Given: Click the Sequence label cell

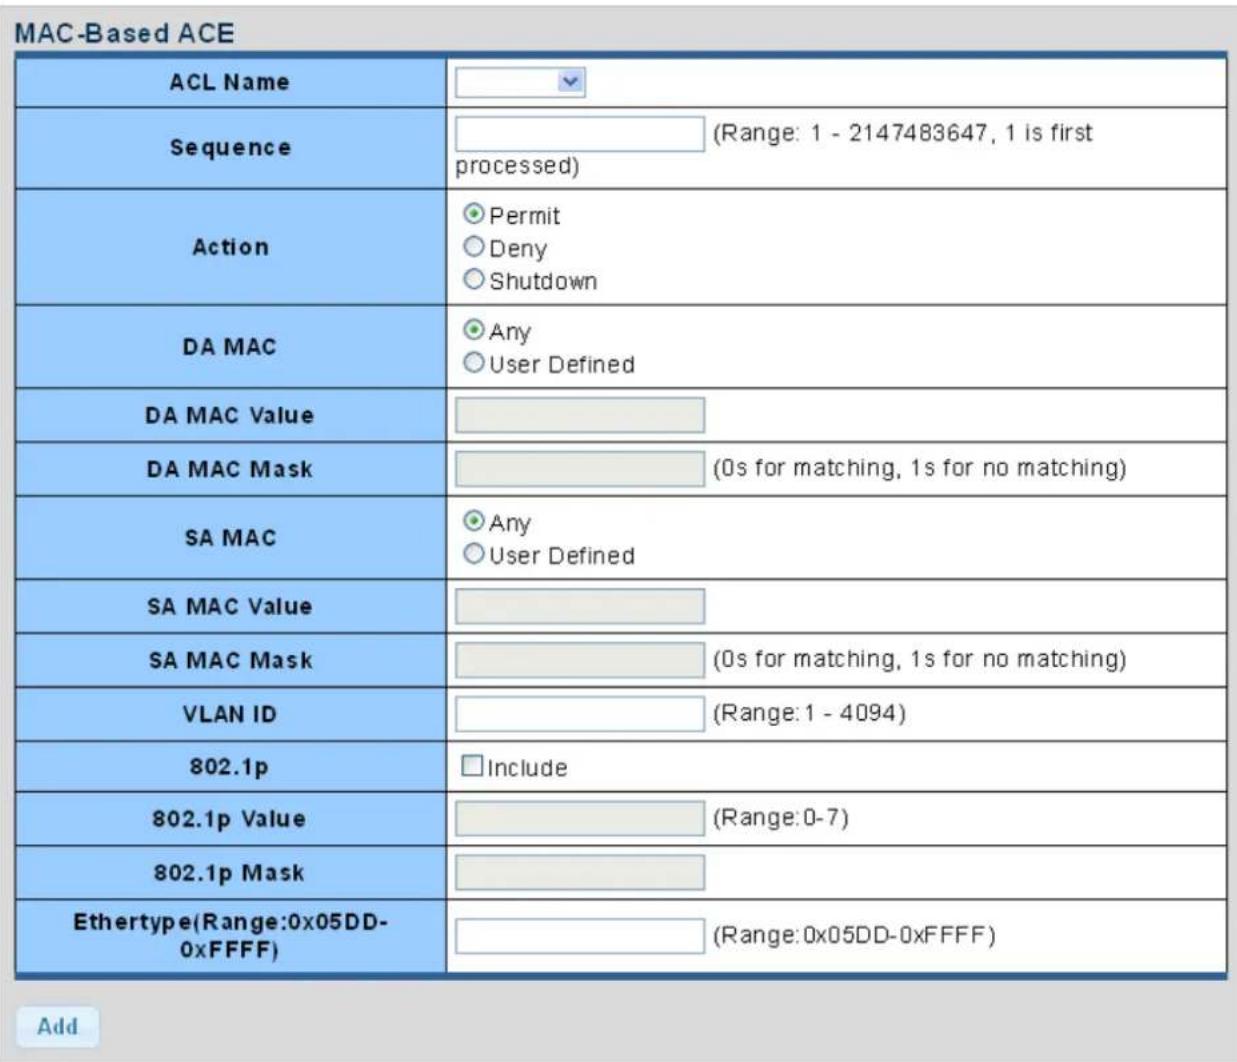Looking at the screenshot, I should pos(230,148).
